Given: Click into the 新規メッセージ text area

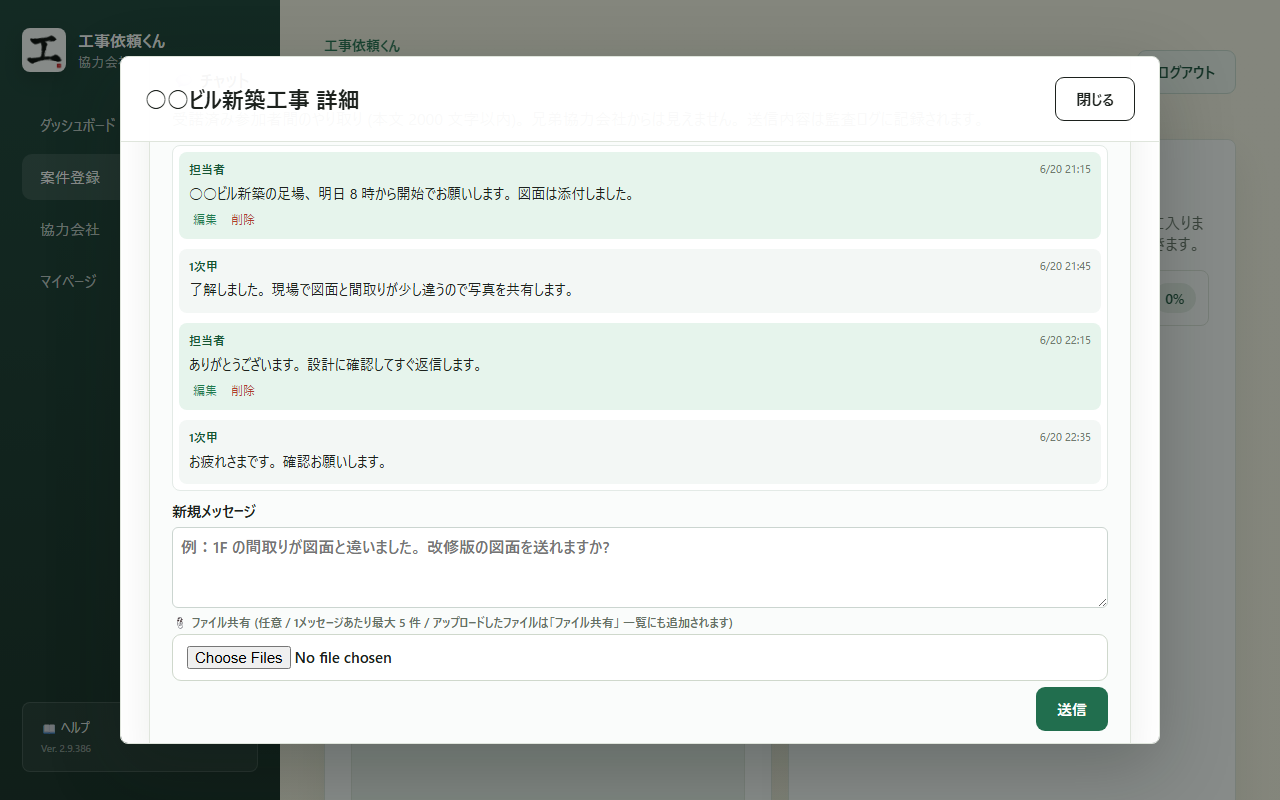Looking at the screenshot, I should click(640, 567).
